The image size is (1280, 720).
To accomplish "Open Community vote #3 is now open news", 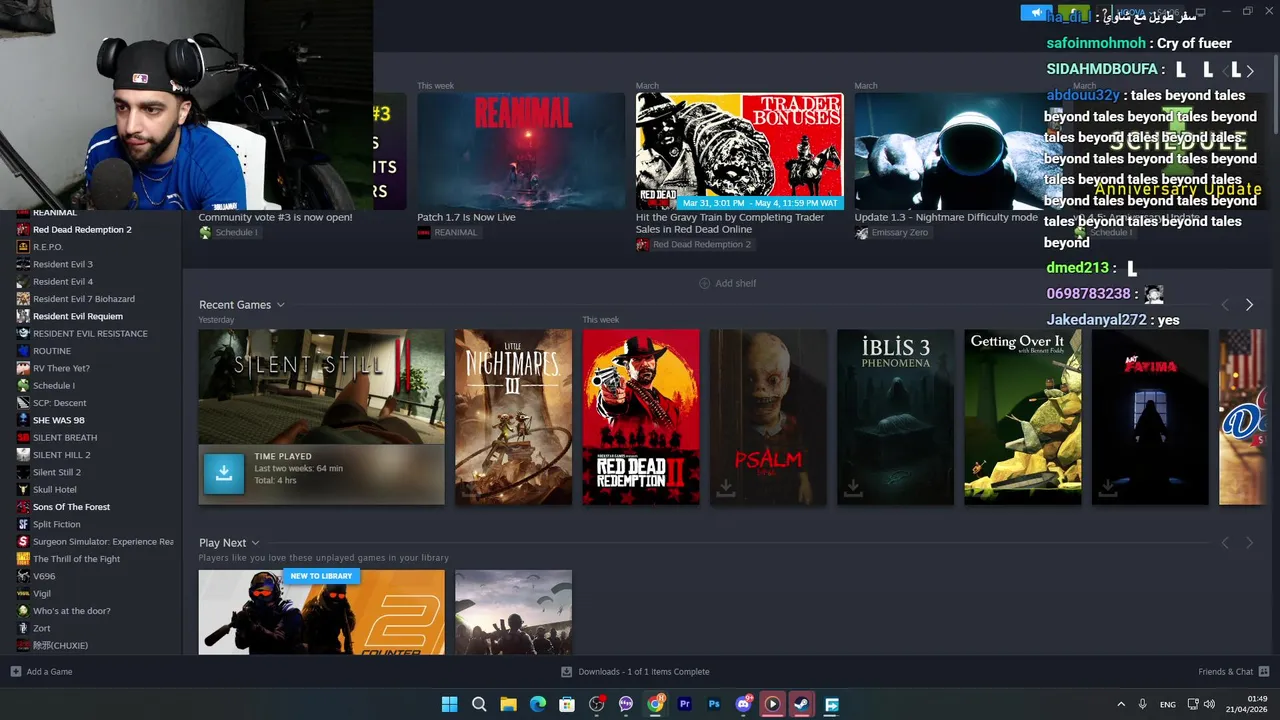I will 275,217.
